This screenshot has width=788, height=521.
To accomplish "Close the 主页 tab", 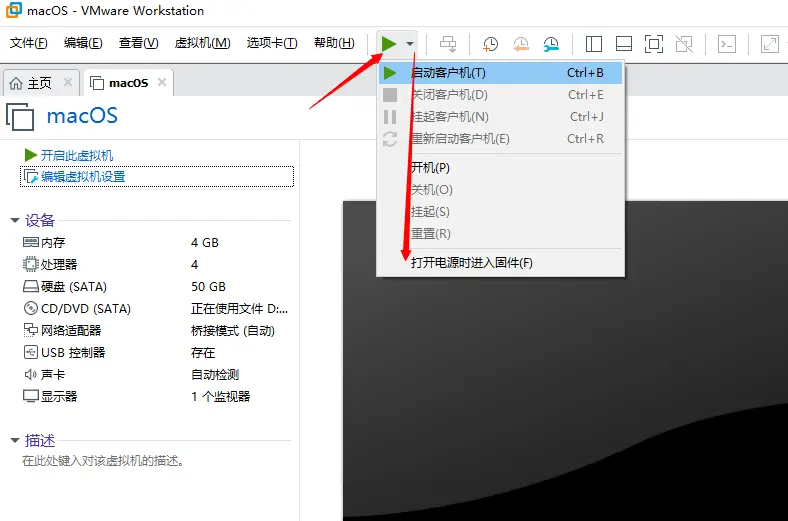I will click(68, 82).
